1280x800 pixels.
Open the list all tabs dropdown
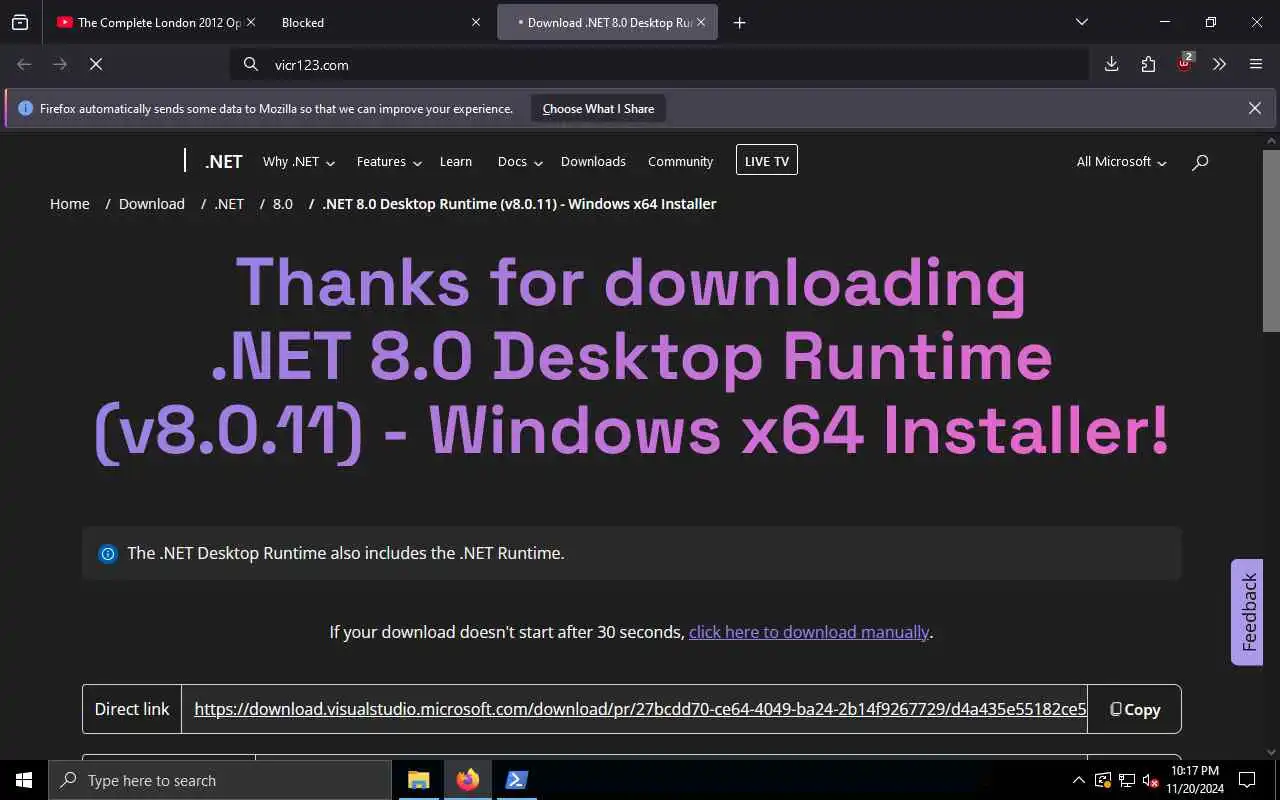click(x=1082, y=22)
